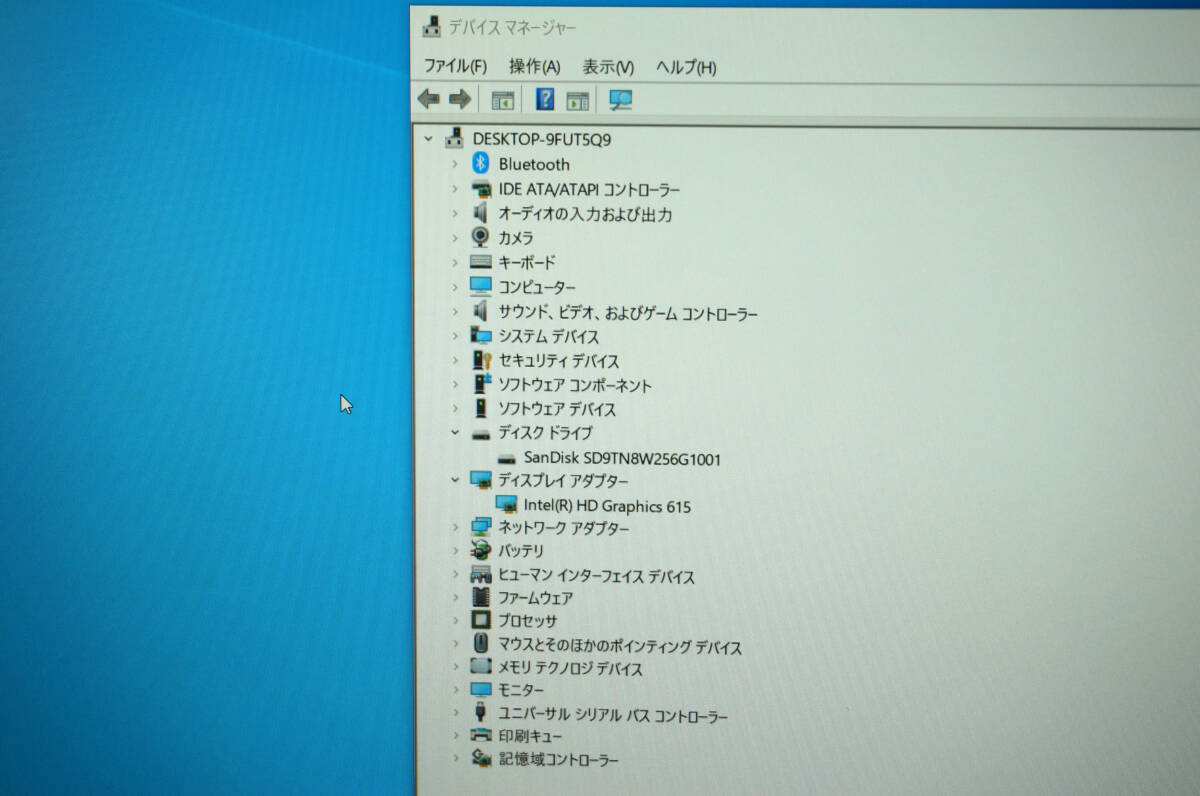Click the Bluetooth category icon

(480, 164)
